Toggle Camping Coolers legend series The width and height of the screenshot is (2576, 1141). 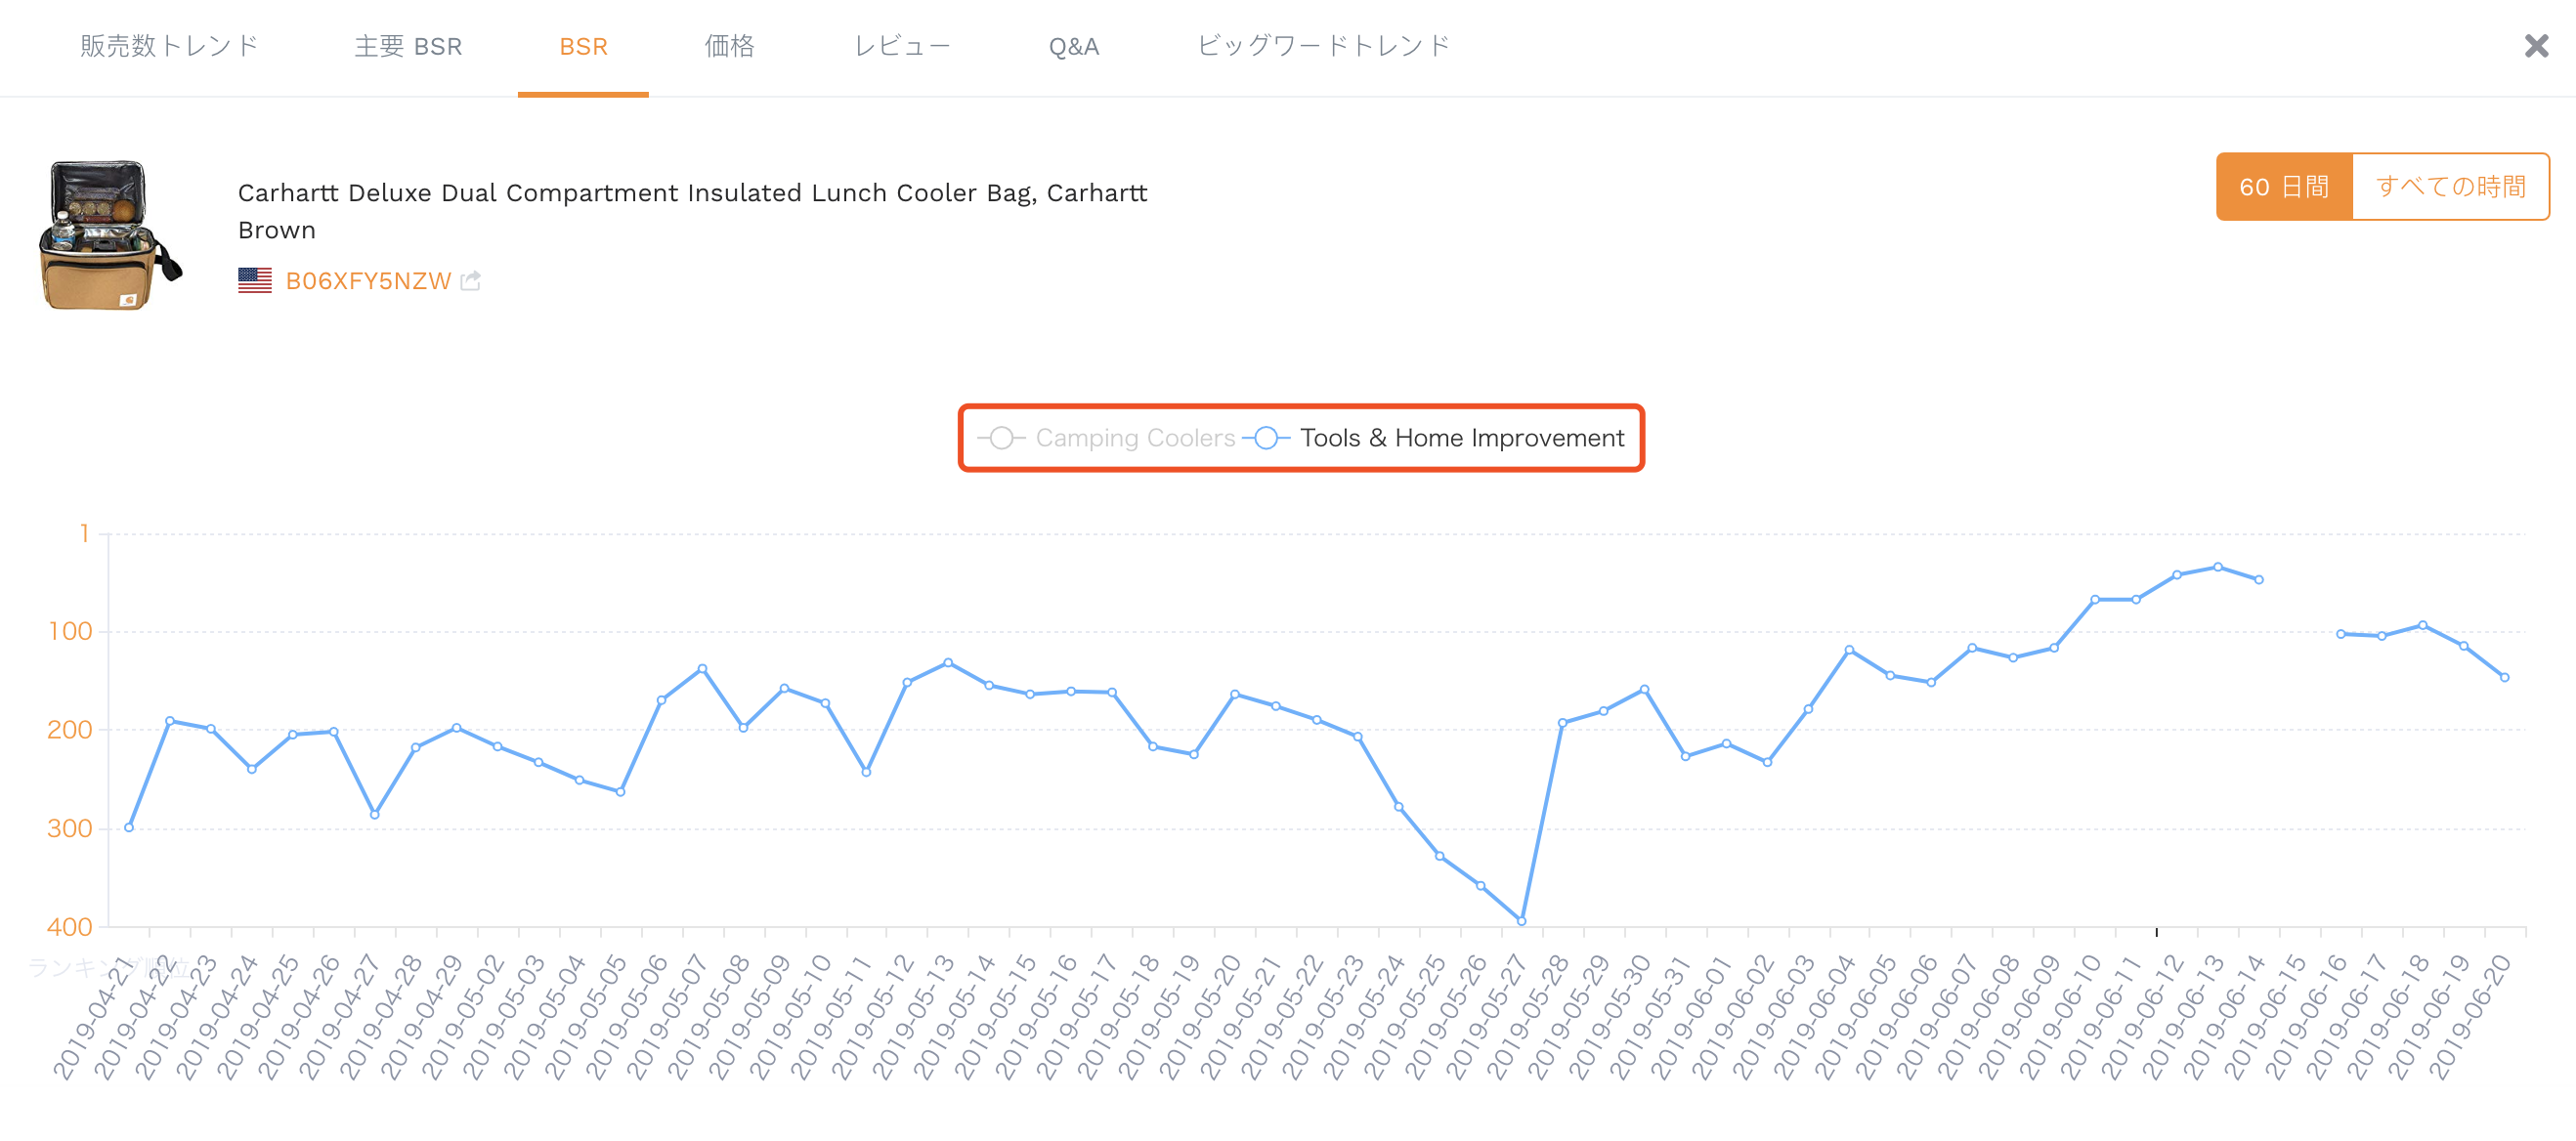tap(1105, 438)
